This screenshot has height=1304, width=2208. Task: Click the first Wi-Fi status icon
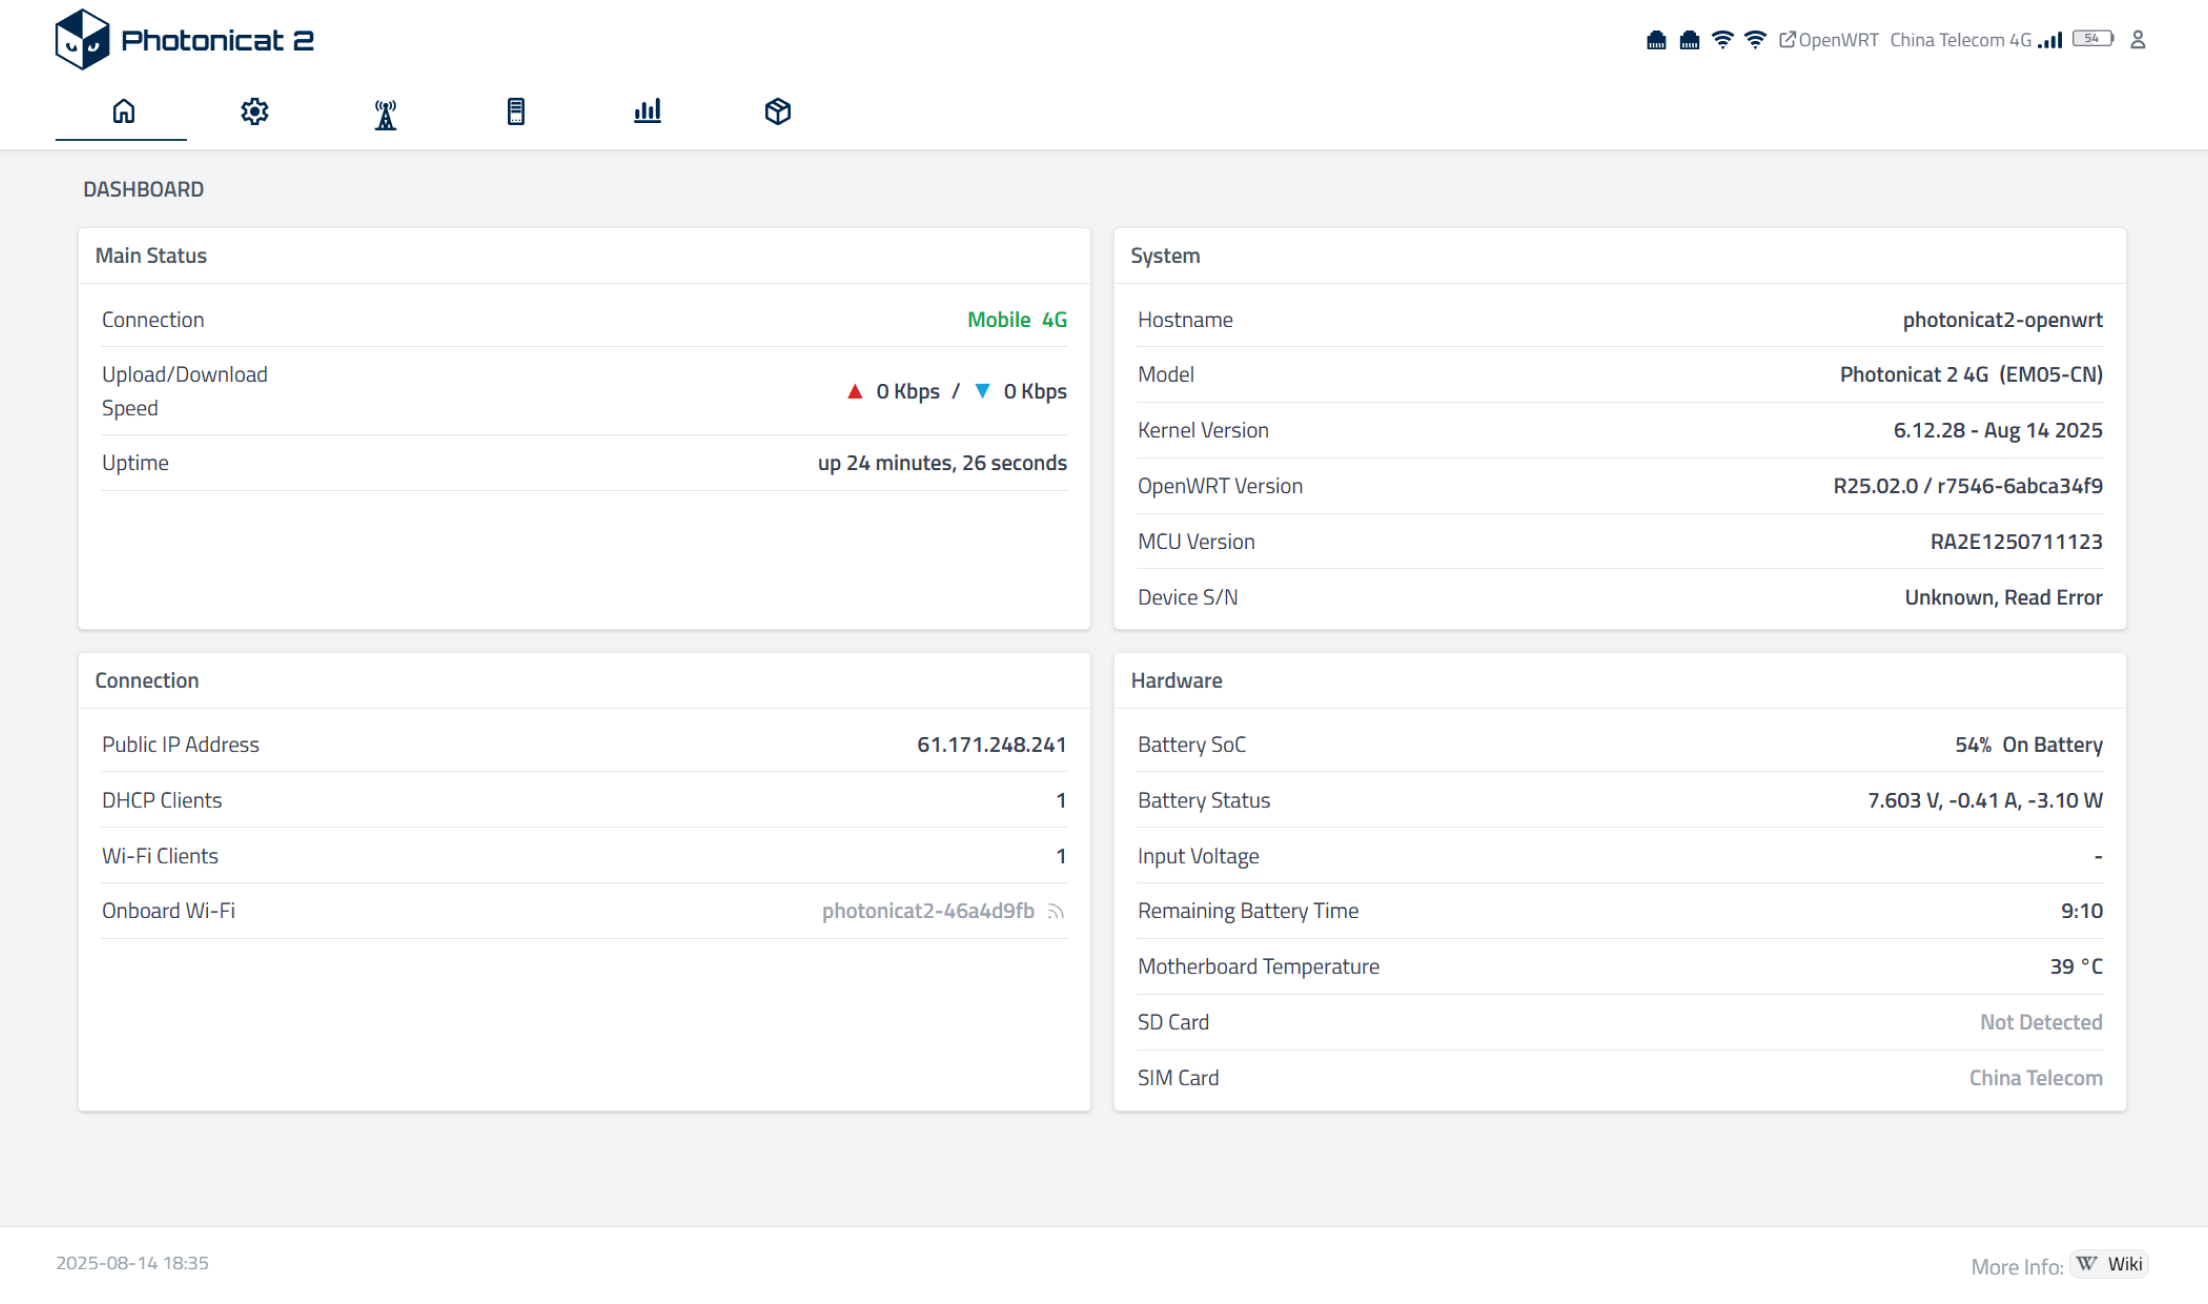coord(1722,40)
